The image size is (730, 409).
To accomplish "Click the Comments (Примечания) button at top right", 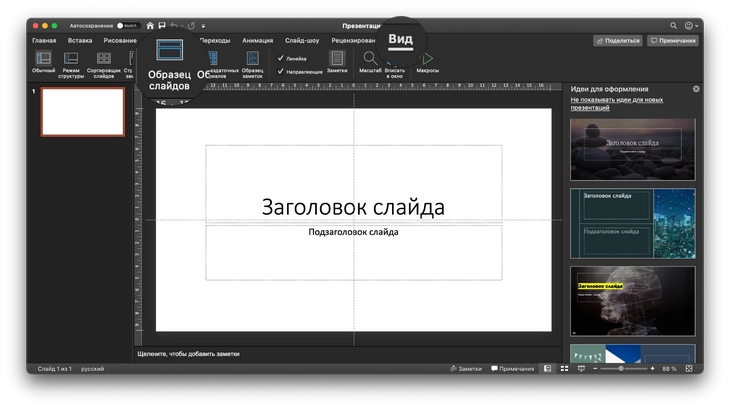I will [673, 40].
